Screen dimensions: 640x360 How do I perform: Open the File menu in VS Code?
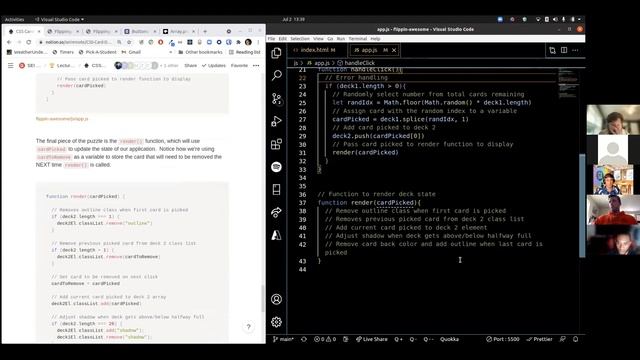[271, 39]
